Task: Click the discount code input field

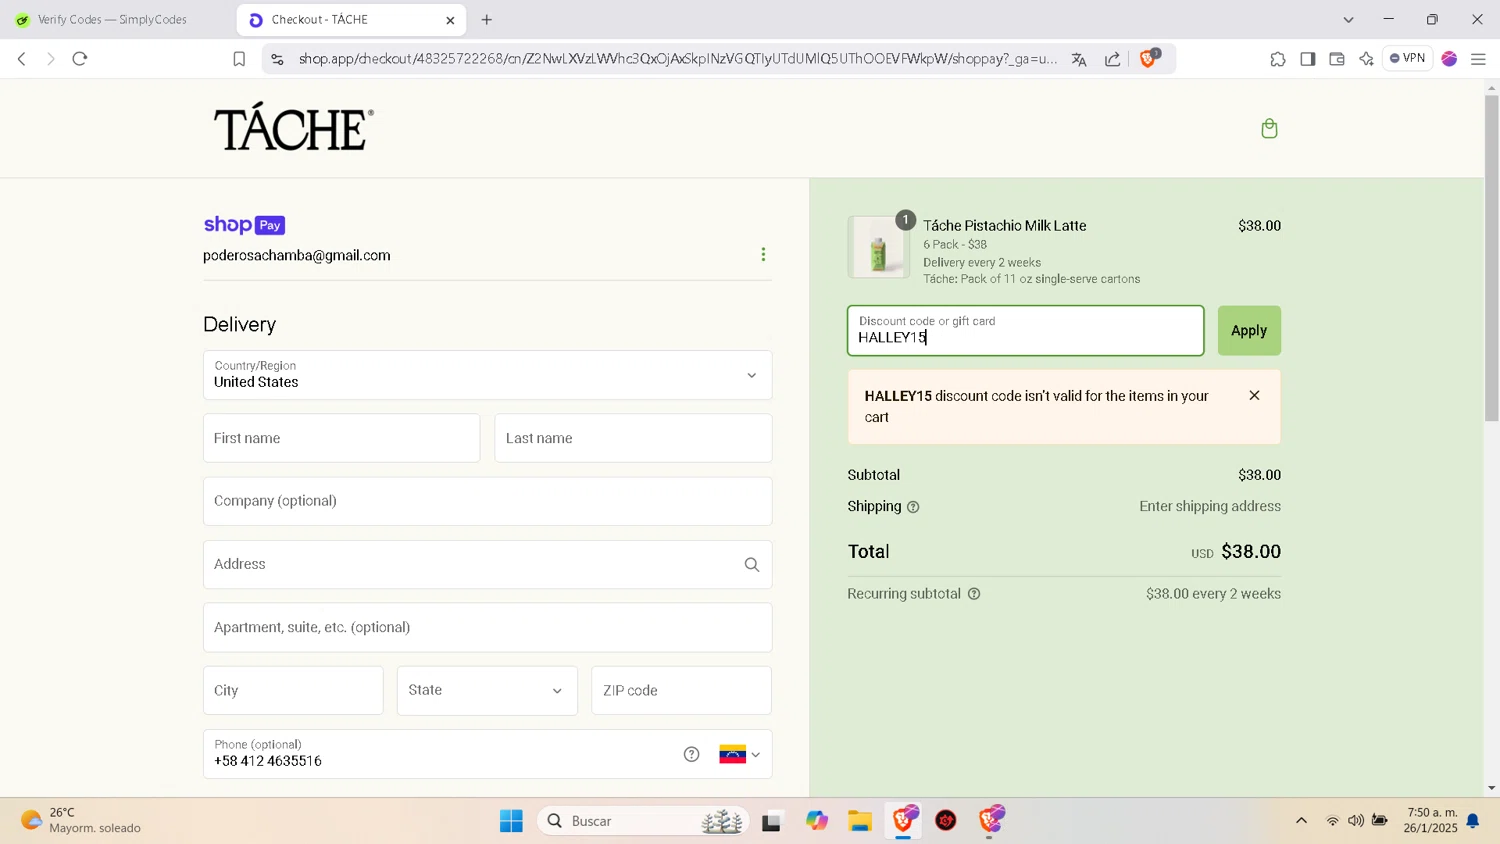Action: [1025, 331]
